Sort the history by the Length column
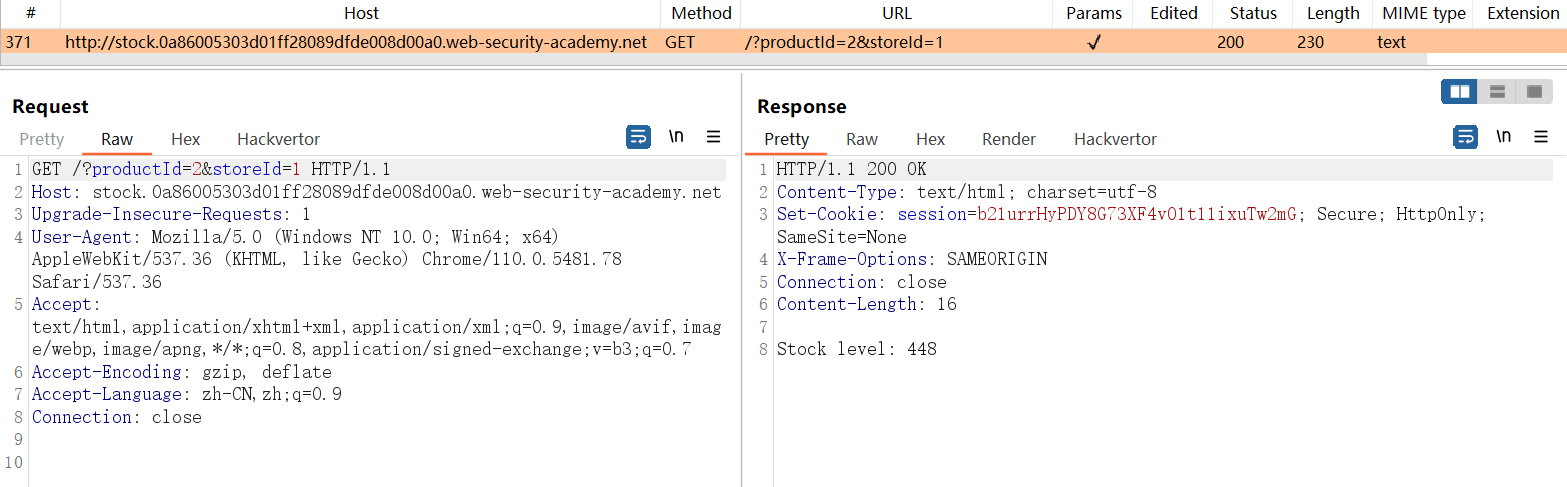 click(1333, 13)
